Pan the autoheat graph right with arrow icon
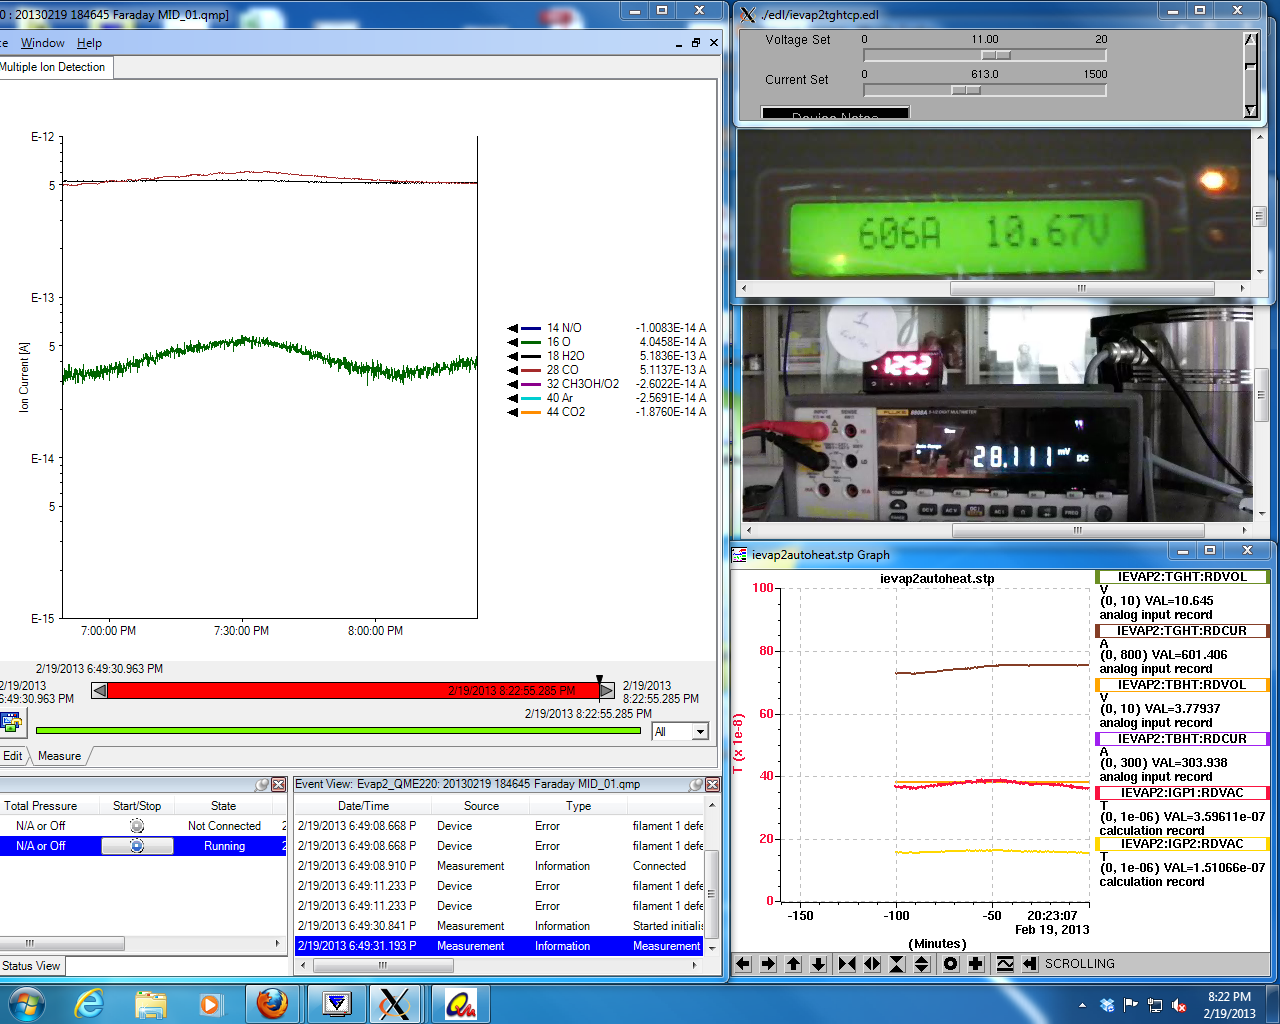Image resolution: width=1280 pixels, height=1024 pixels. point(768,964)
